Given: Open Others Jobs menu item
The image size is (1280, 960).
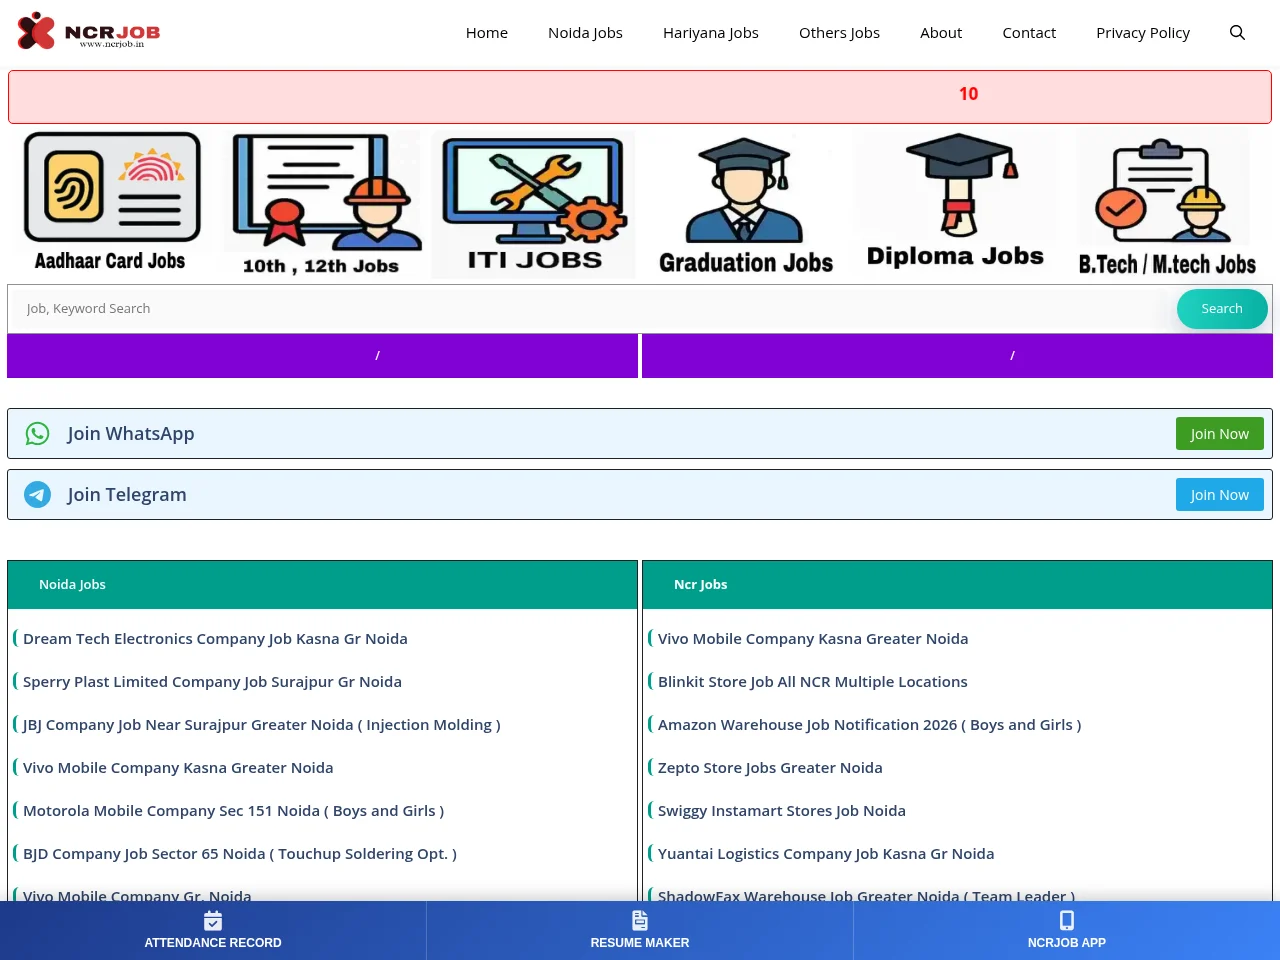Looking at the screenshot, I should [839, 32].
